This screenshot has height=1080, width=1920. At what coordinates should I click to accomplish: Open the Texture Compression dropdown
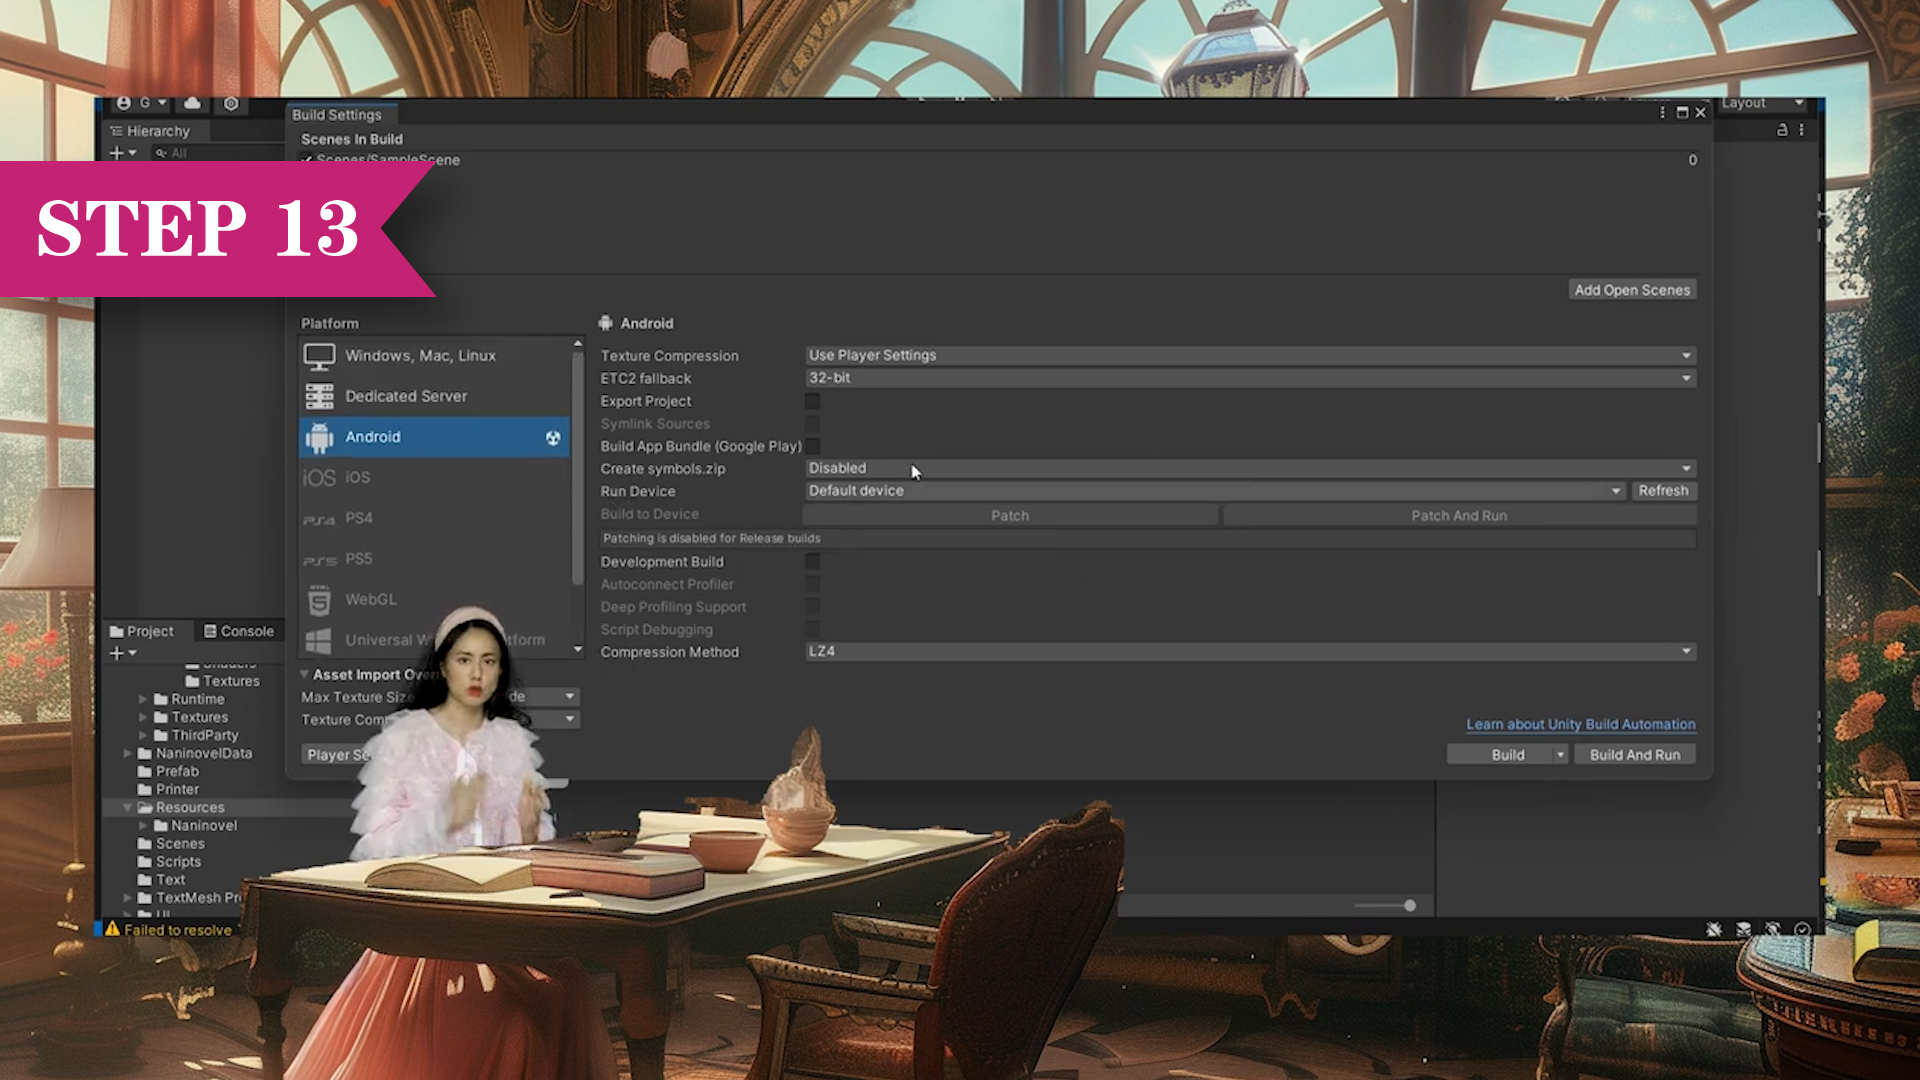coord(1250,355)
